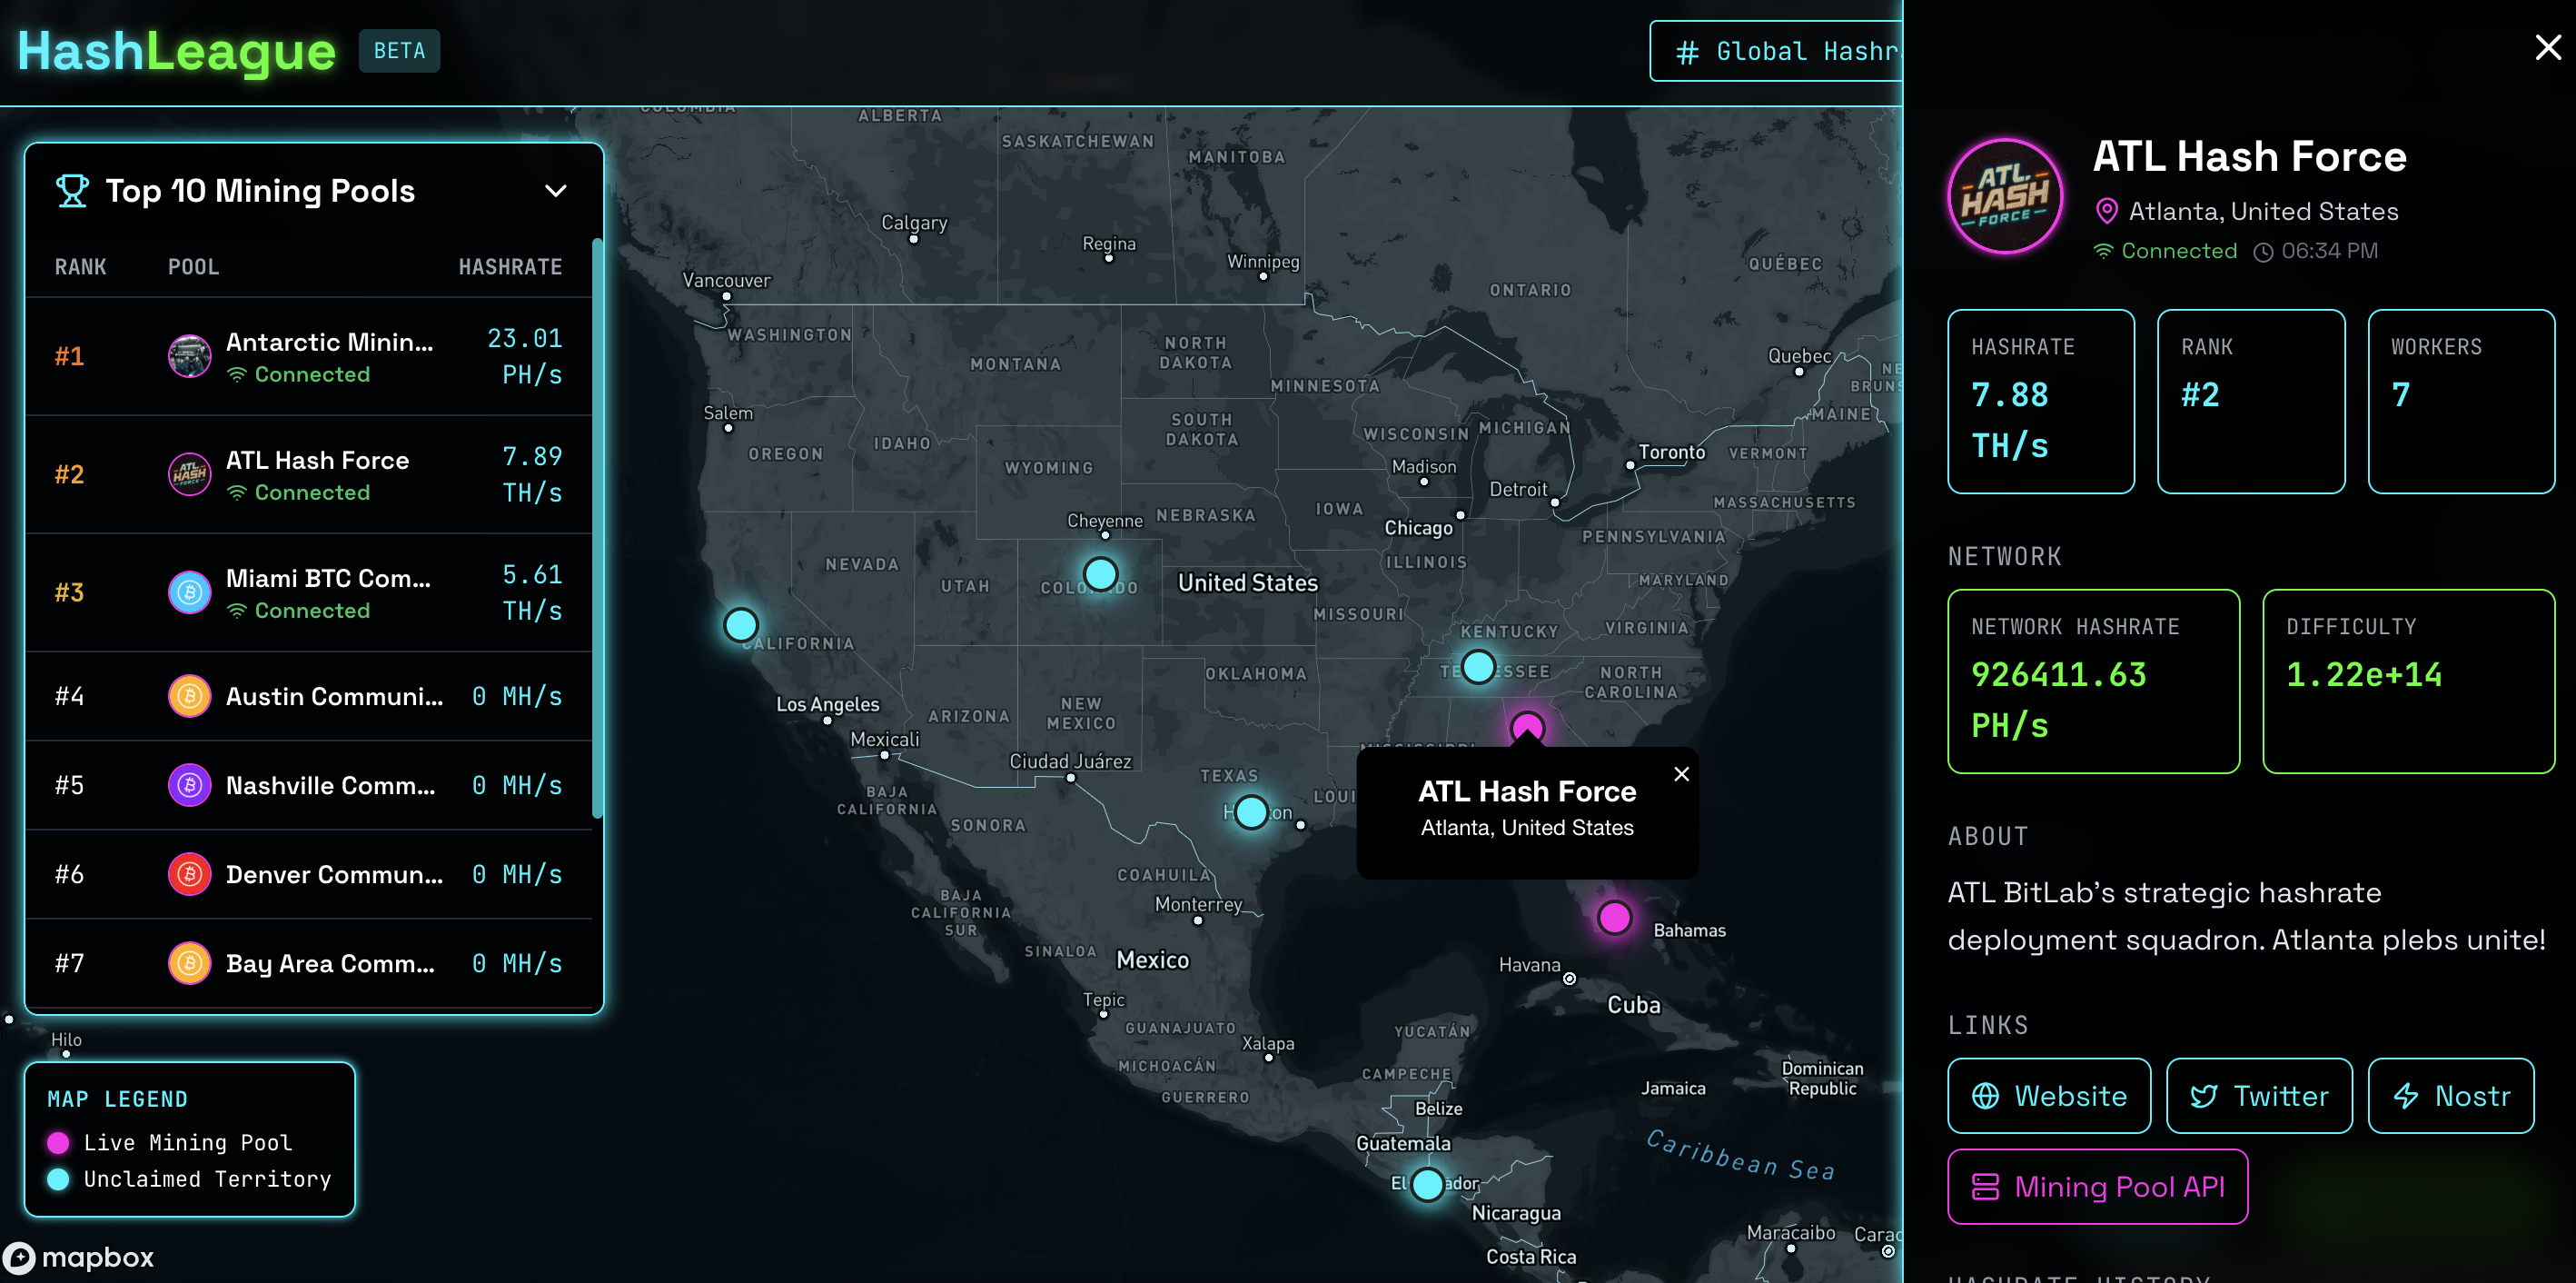Click the cyan Houston territory map marker

coord(1250,812)
